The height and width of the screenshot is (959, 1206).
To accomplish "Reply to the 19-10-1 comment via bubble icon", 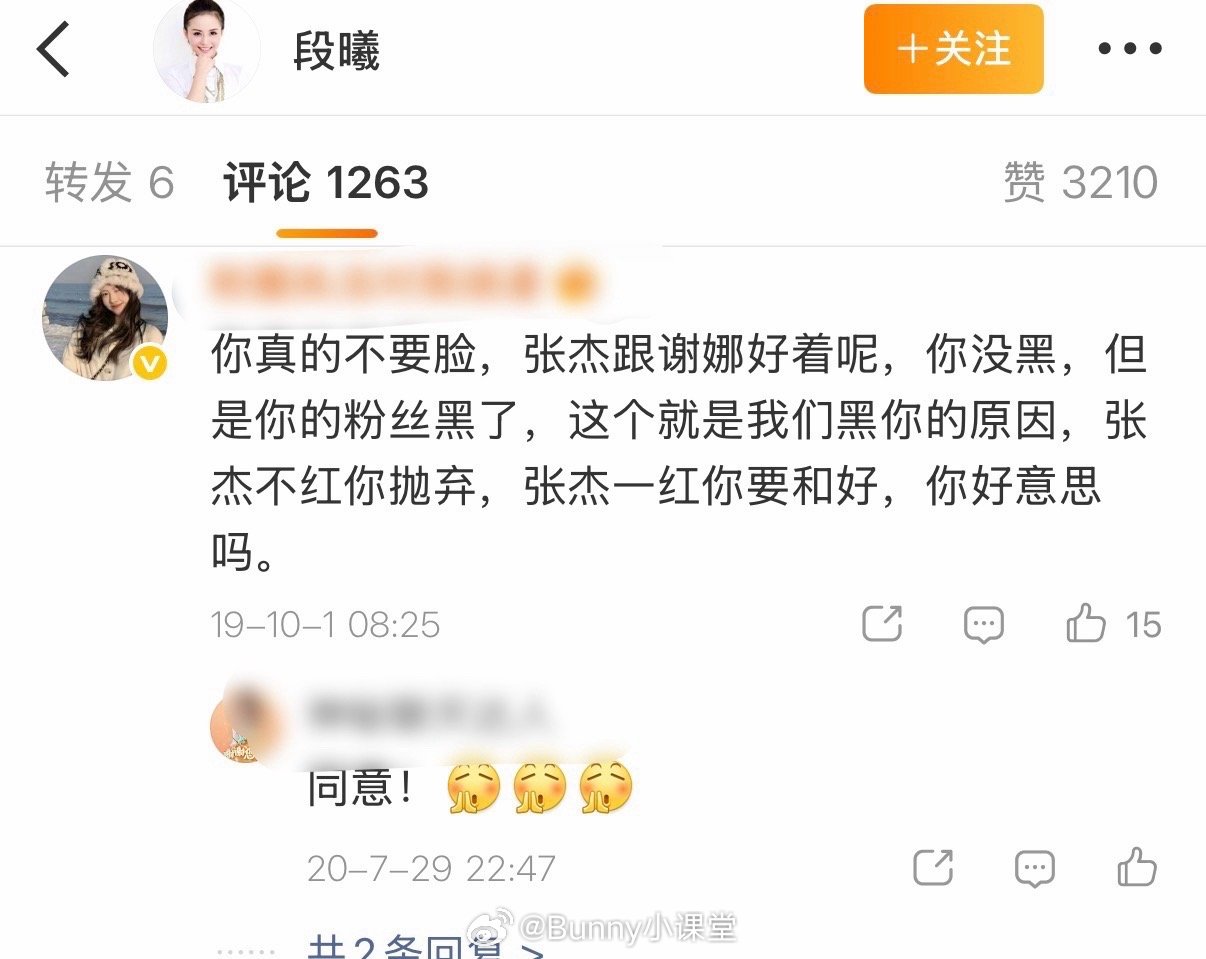I will tap(983, 625).
